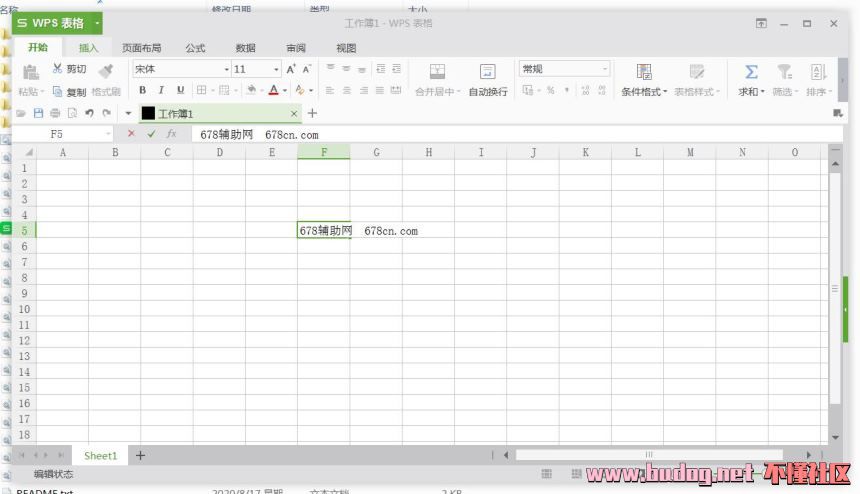Switch to the 插入 (Insert) tab

click(89, 47)
